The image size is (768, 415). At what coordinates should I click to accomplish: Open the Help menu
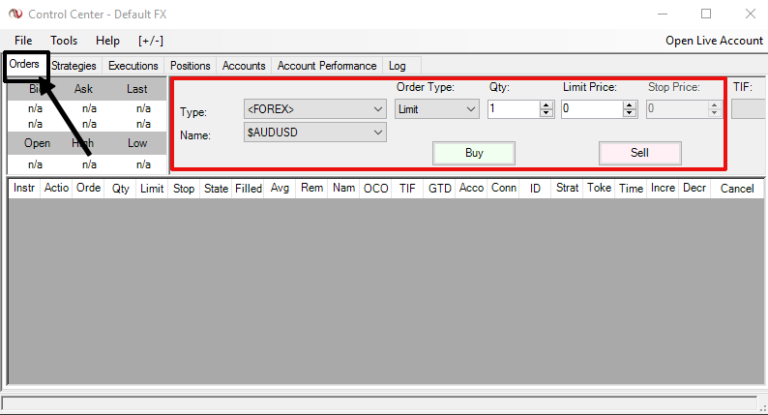(107, 41)
